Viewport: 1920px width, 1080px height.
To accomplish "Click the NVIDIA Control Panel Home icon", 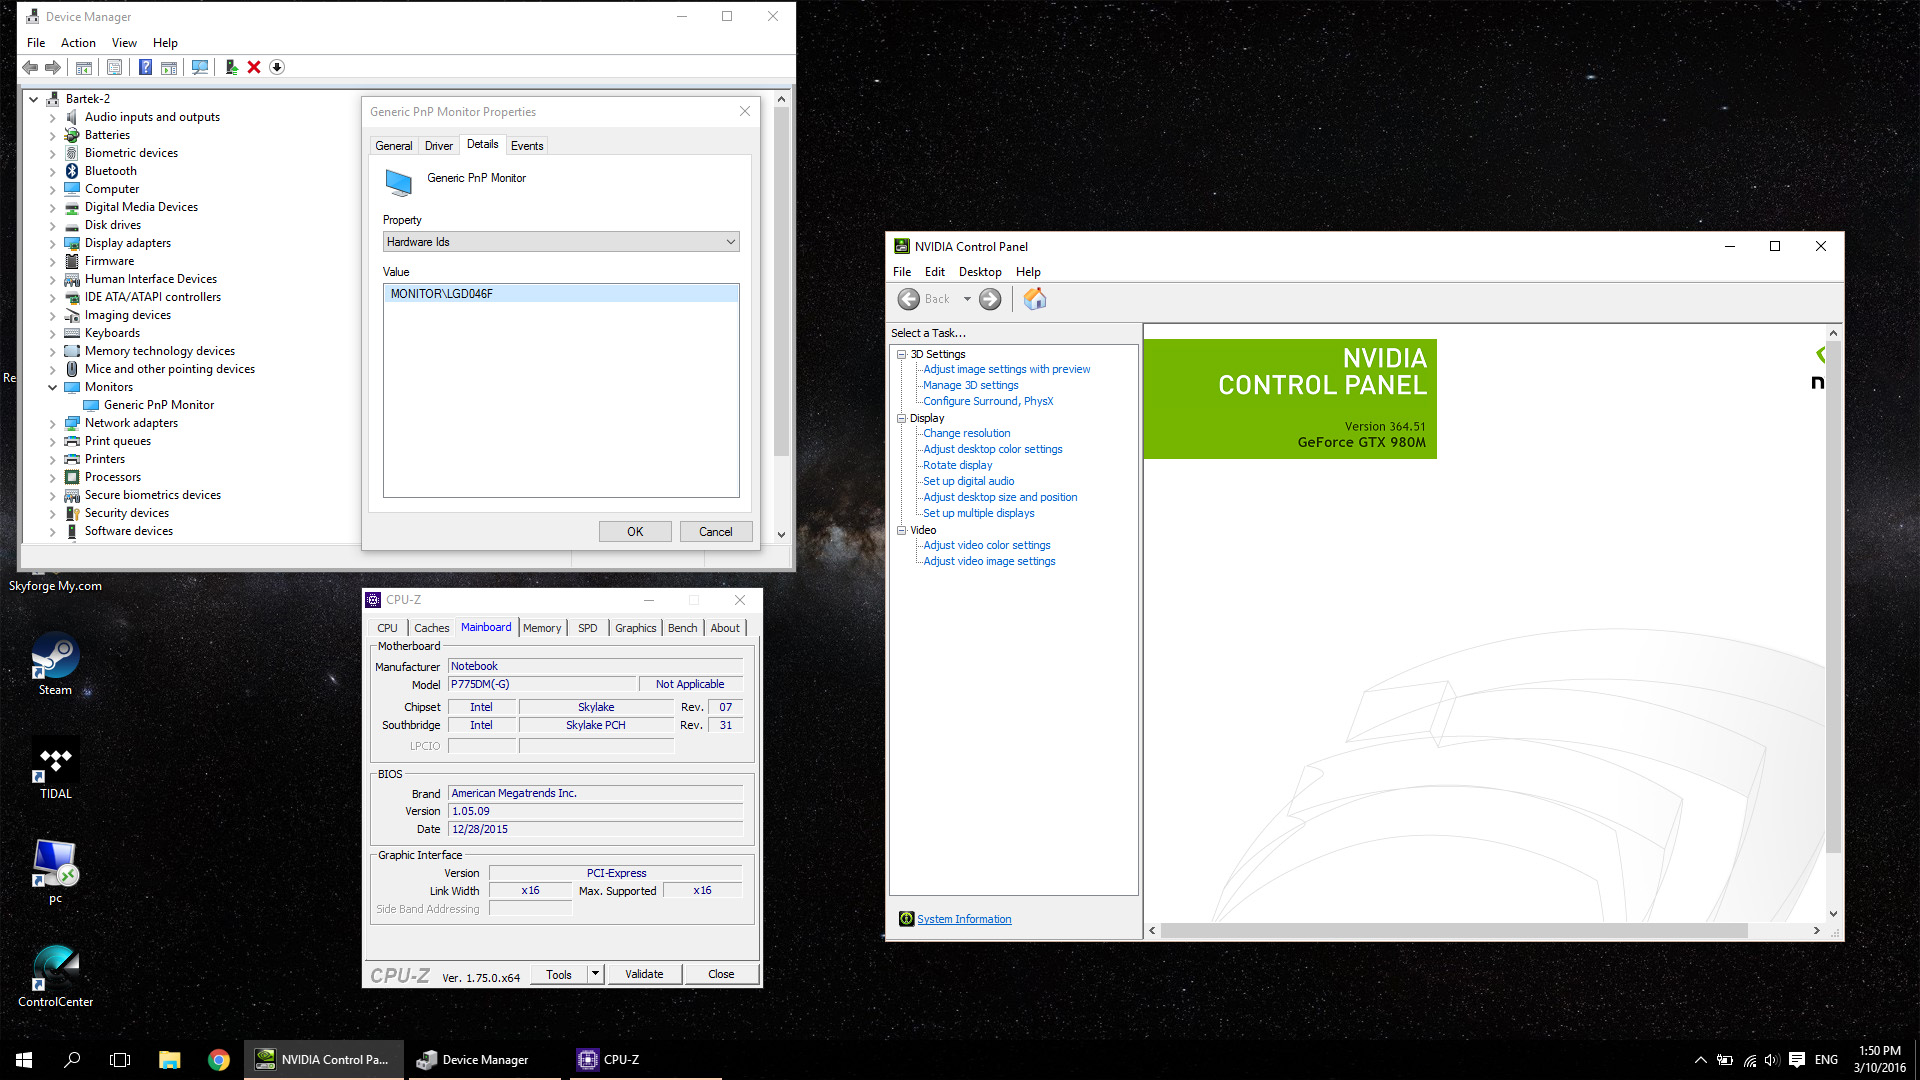I will tap(1035, 299).
